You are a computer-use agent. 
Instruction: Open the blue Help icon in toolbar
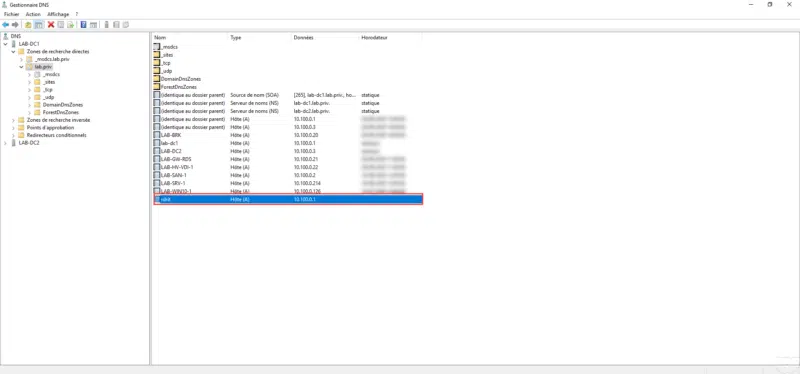[x=83, y=24]
